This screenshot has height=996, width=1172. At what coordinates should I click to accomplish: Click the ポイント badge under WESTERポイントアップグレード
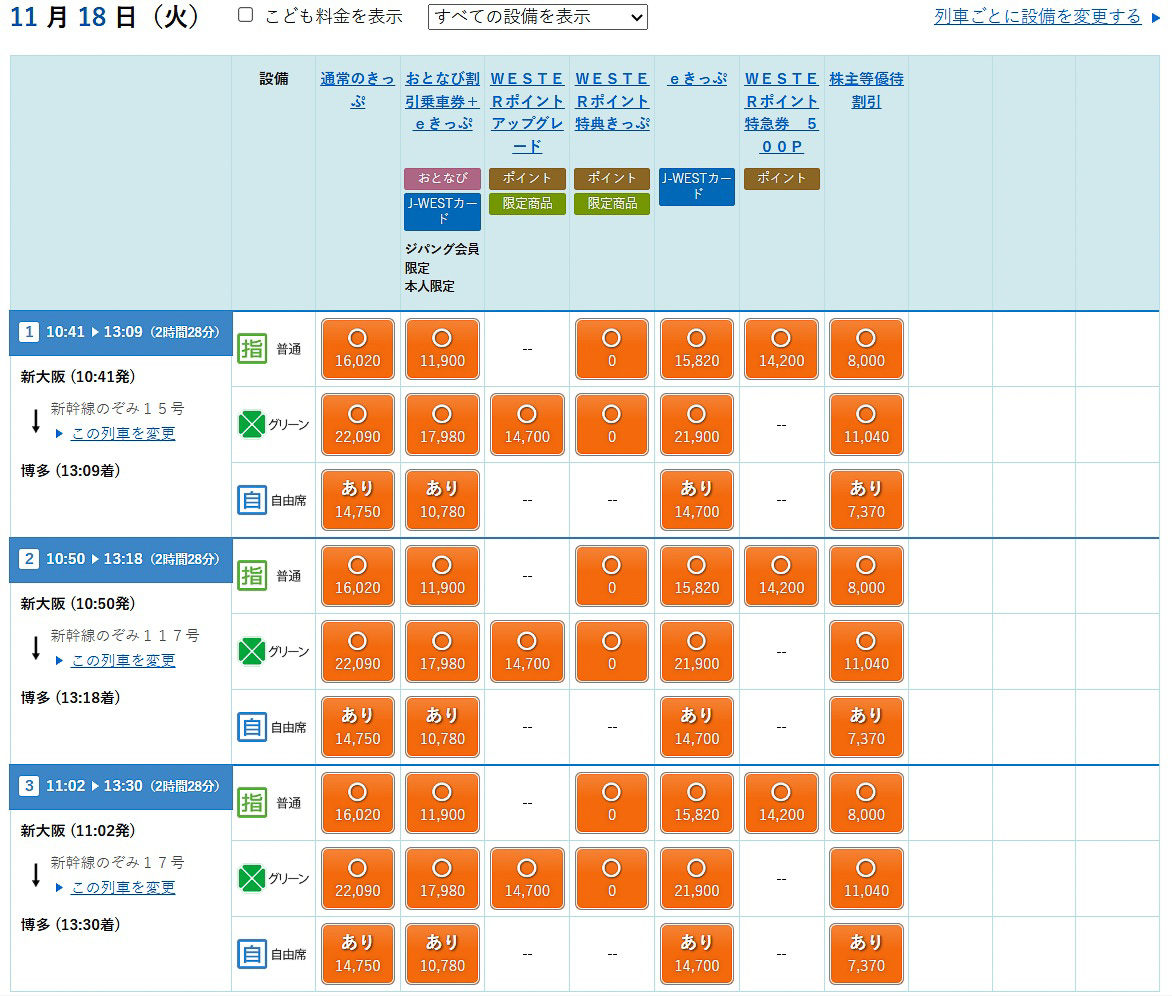coord(527,178)
